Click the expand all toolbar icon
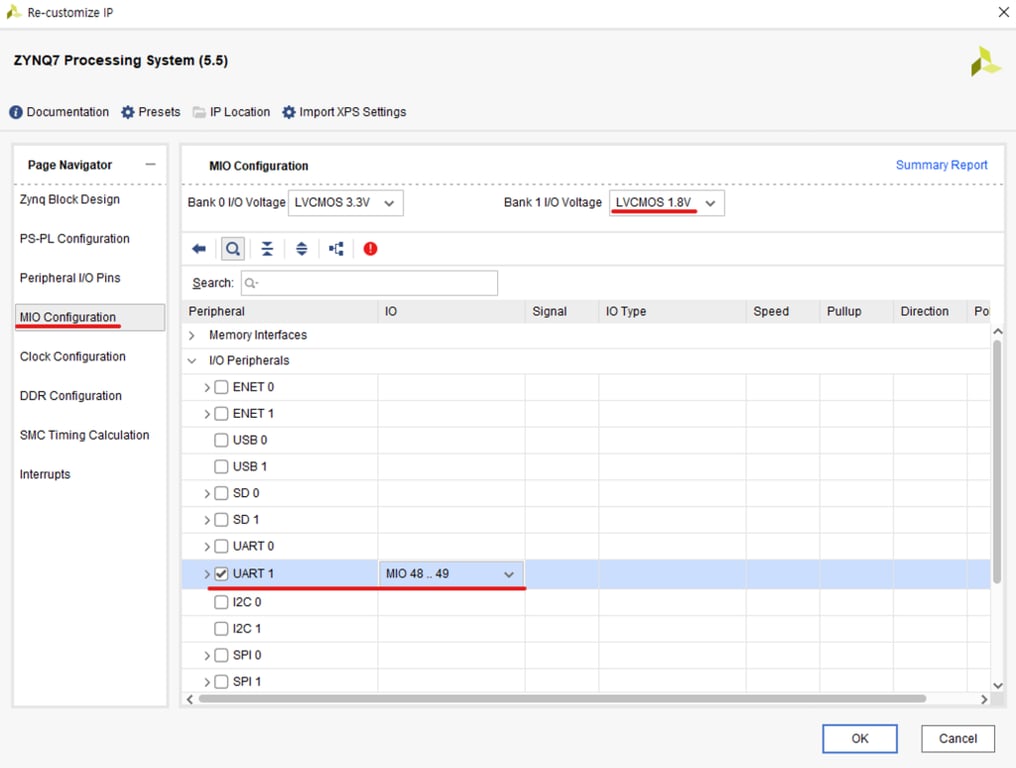 coord(301,249)
